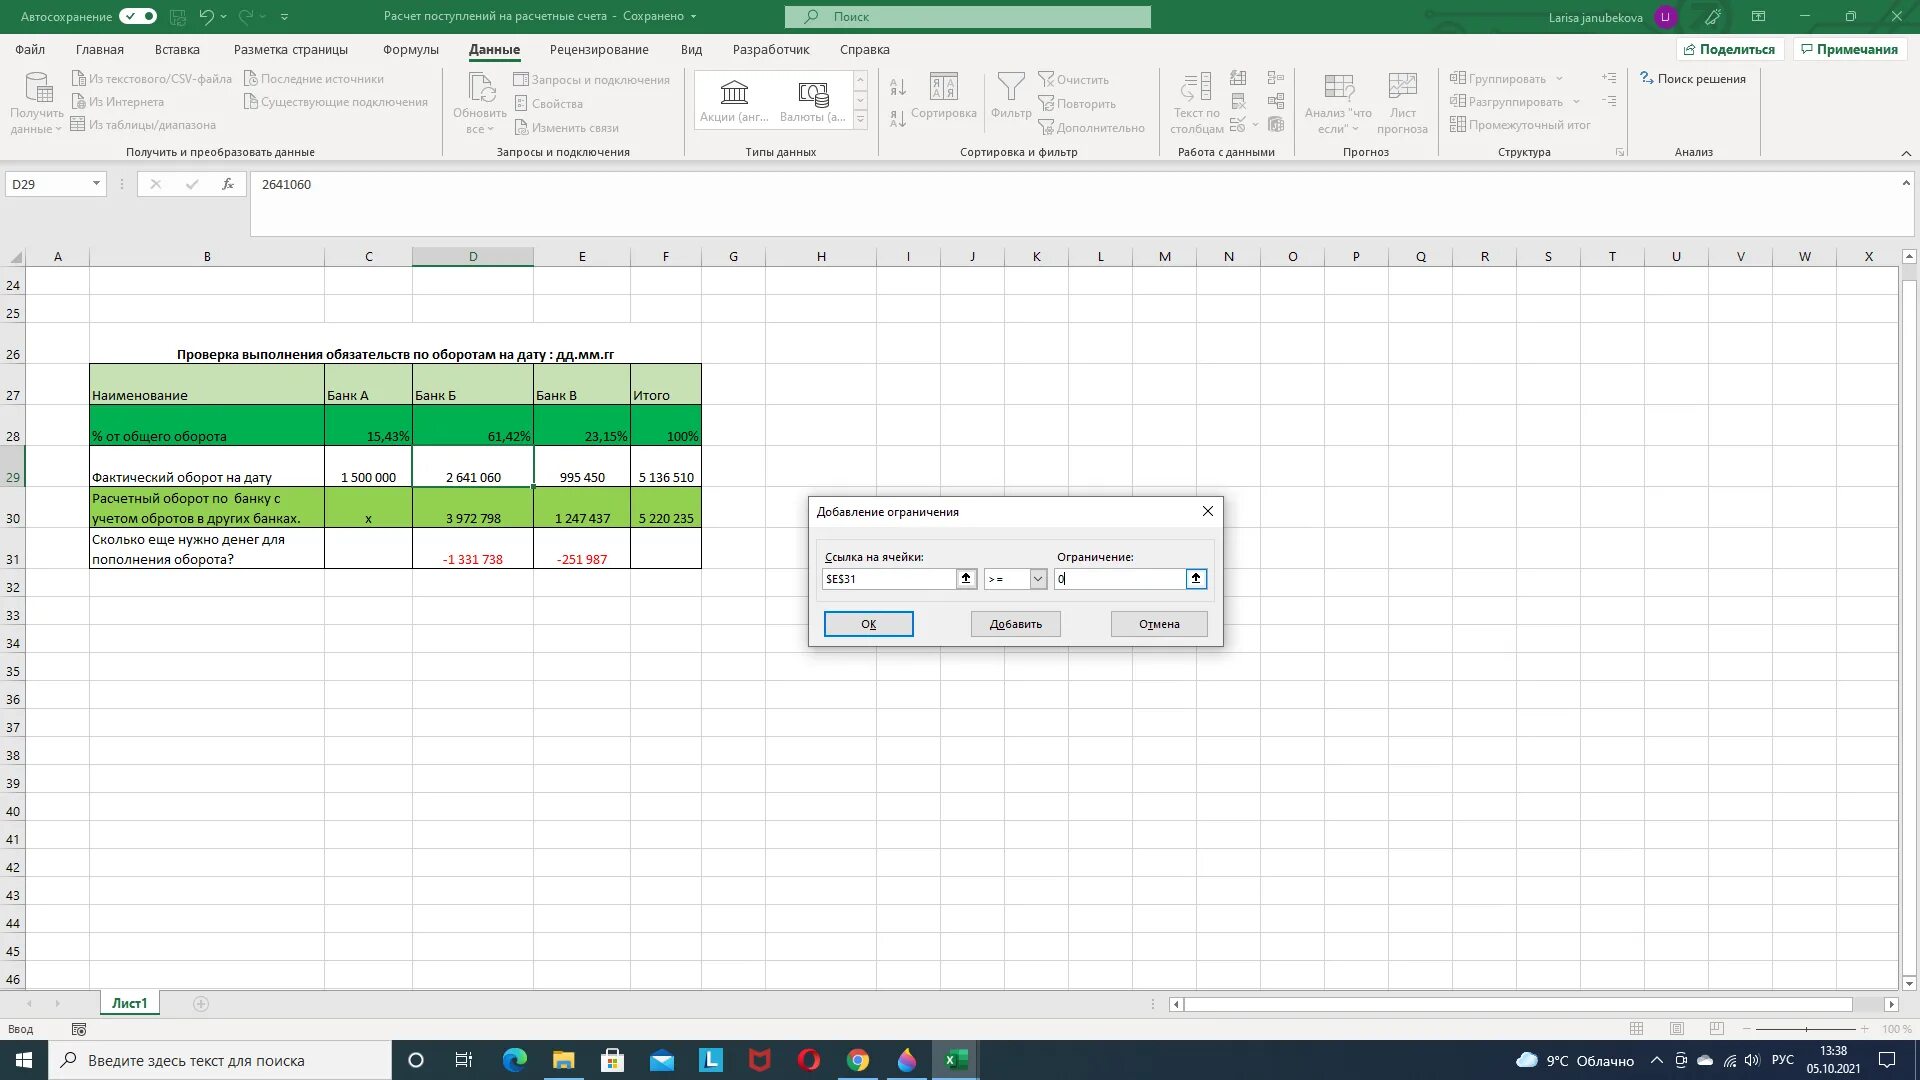The height and width of the screenshot is (1080, 1920).
Task: Open the Data Validation dropdown arrow
Action: click(1255, 125)
